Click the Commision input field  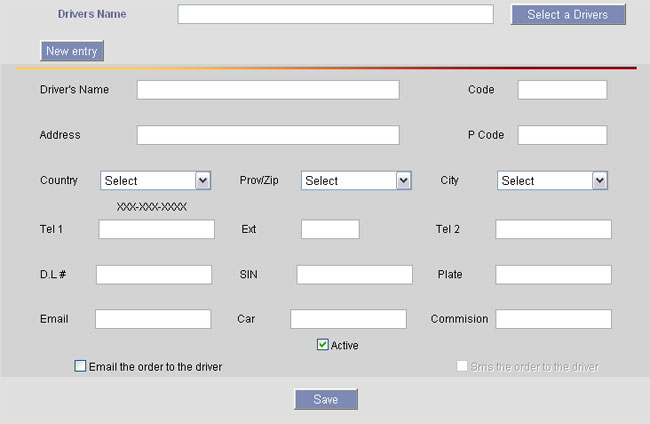[553, 319]
